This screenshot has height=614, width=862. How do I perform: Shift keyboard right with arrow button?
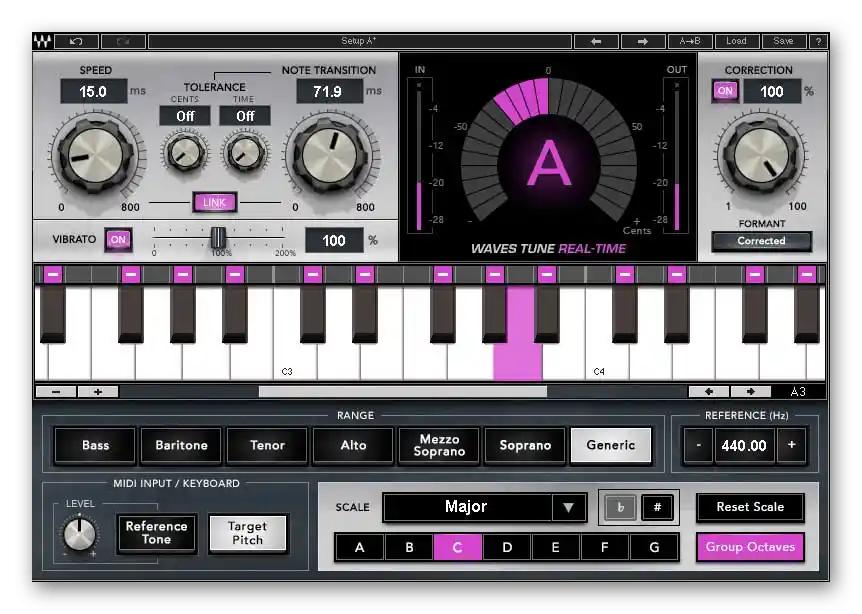[751, 391]
